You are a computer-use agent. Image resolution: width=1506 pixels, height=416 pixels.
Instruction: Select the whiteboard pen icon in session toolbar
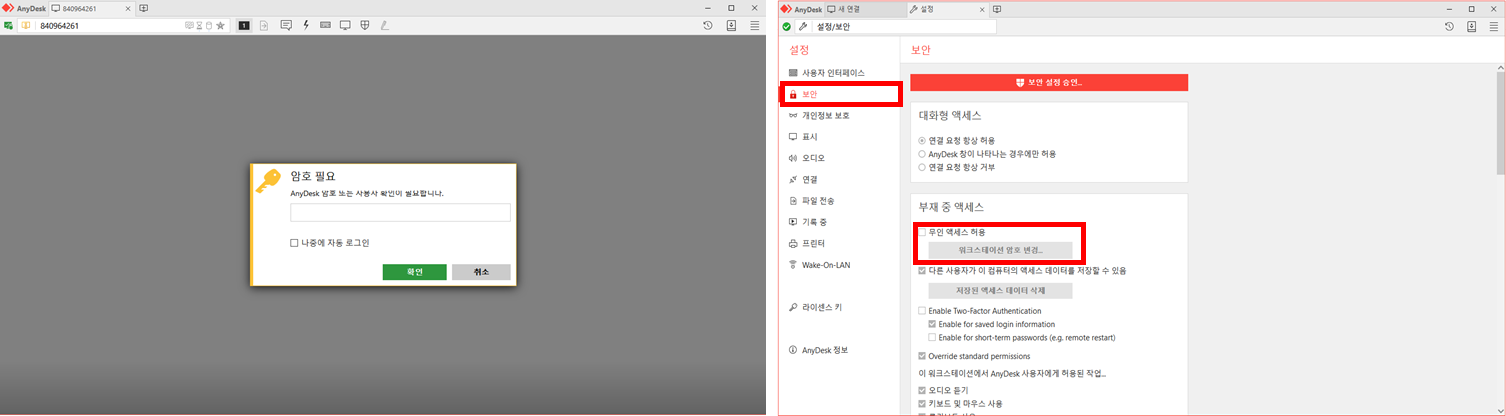tap(385, 26)
